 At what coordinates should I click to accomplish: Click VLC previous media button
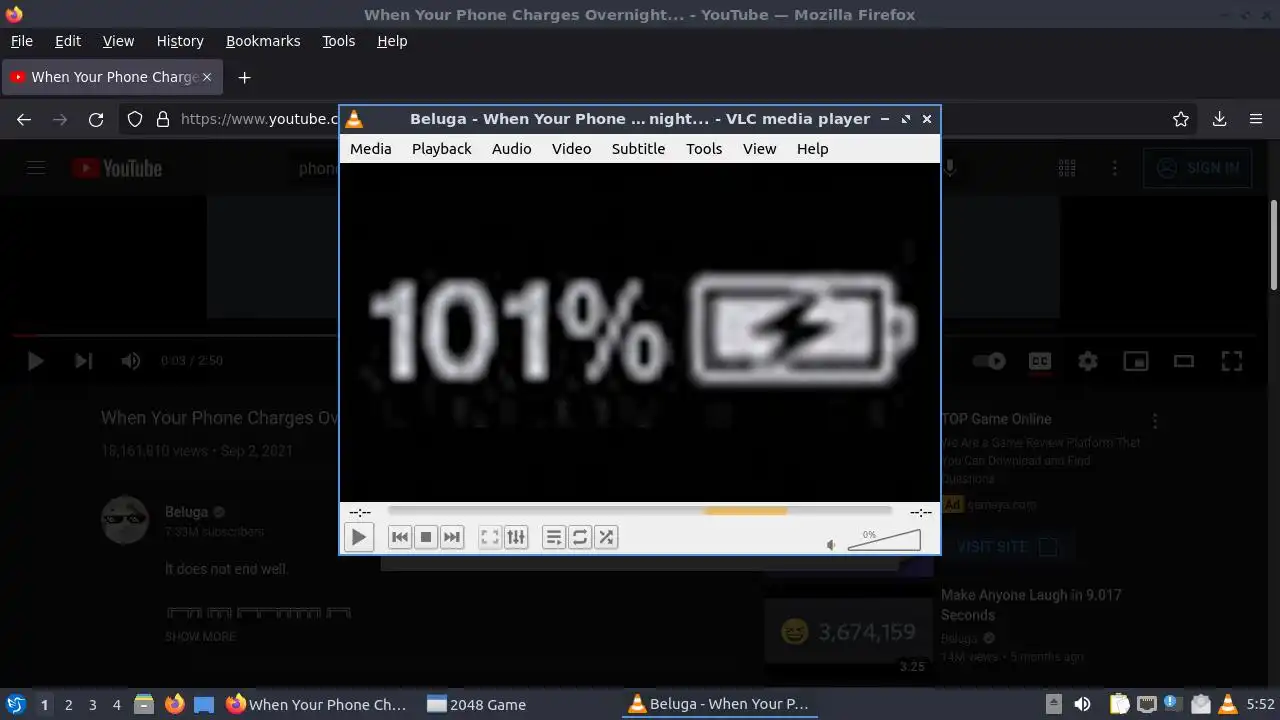coord(400,537)
